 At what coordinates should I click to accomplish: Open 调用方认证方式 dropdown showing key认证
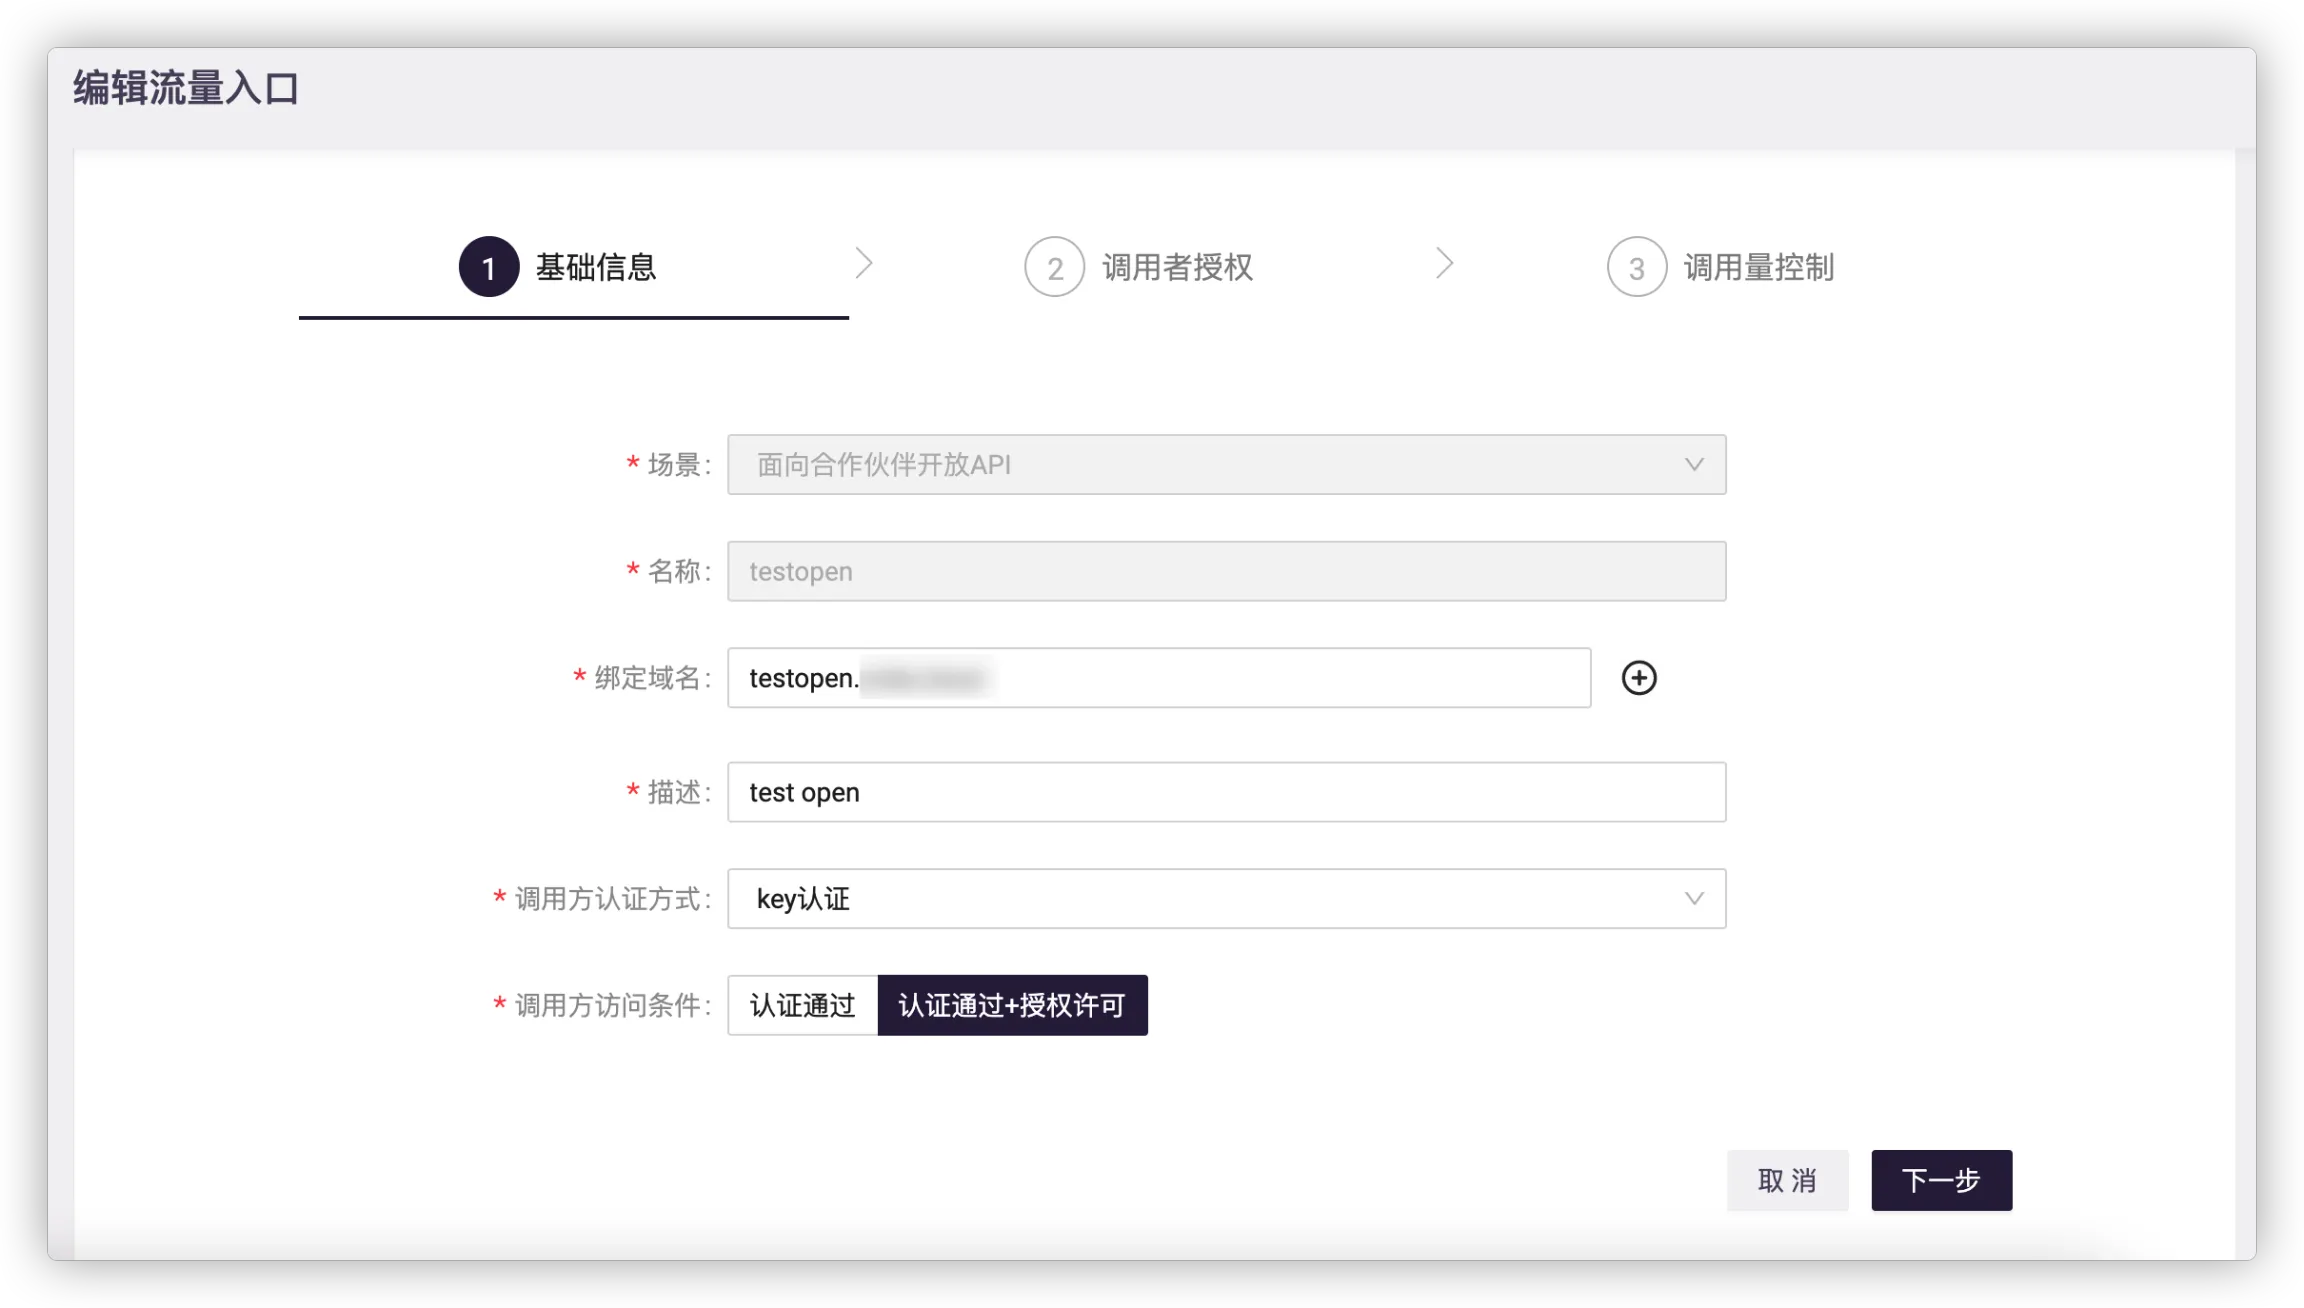click(1200, 898)
